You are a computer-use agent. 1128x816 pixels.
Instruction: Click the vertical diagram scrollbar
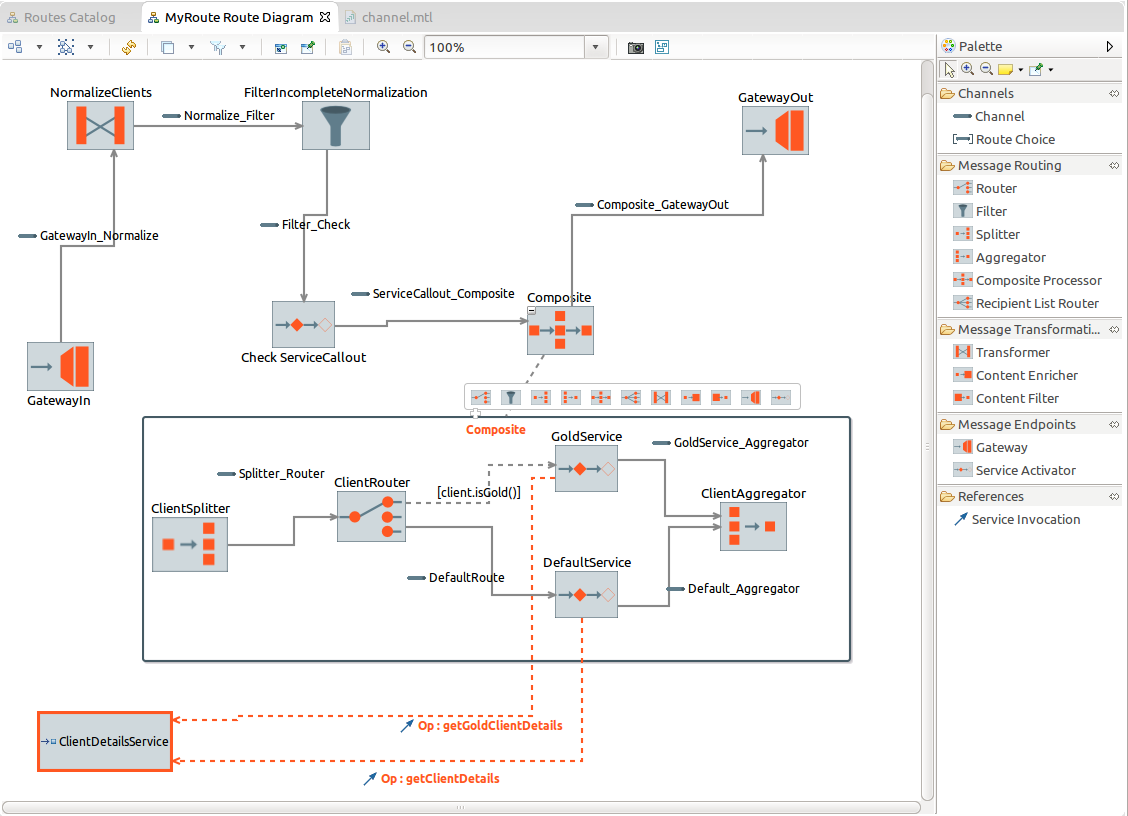927,430
